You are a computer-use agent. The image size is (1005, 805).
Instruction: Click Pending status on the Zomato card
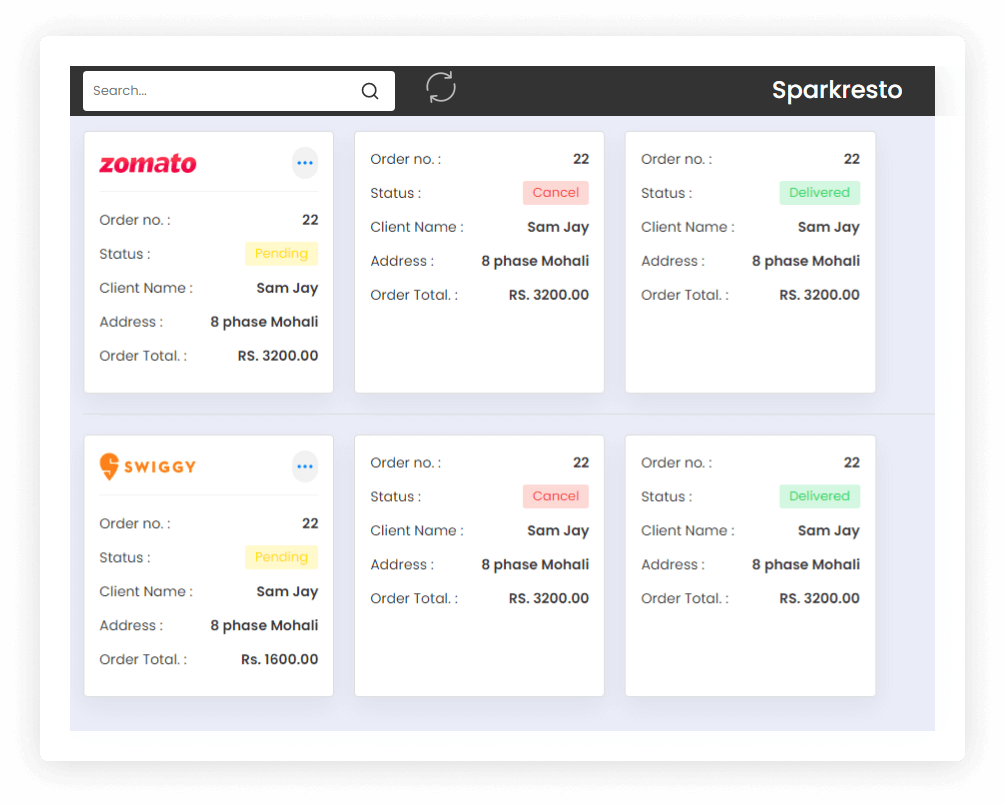281,254
